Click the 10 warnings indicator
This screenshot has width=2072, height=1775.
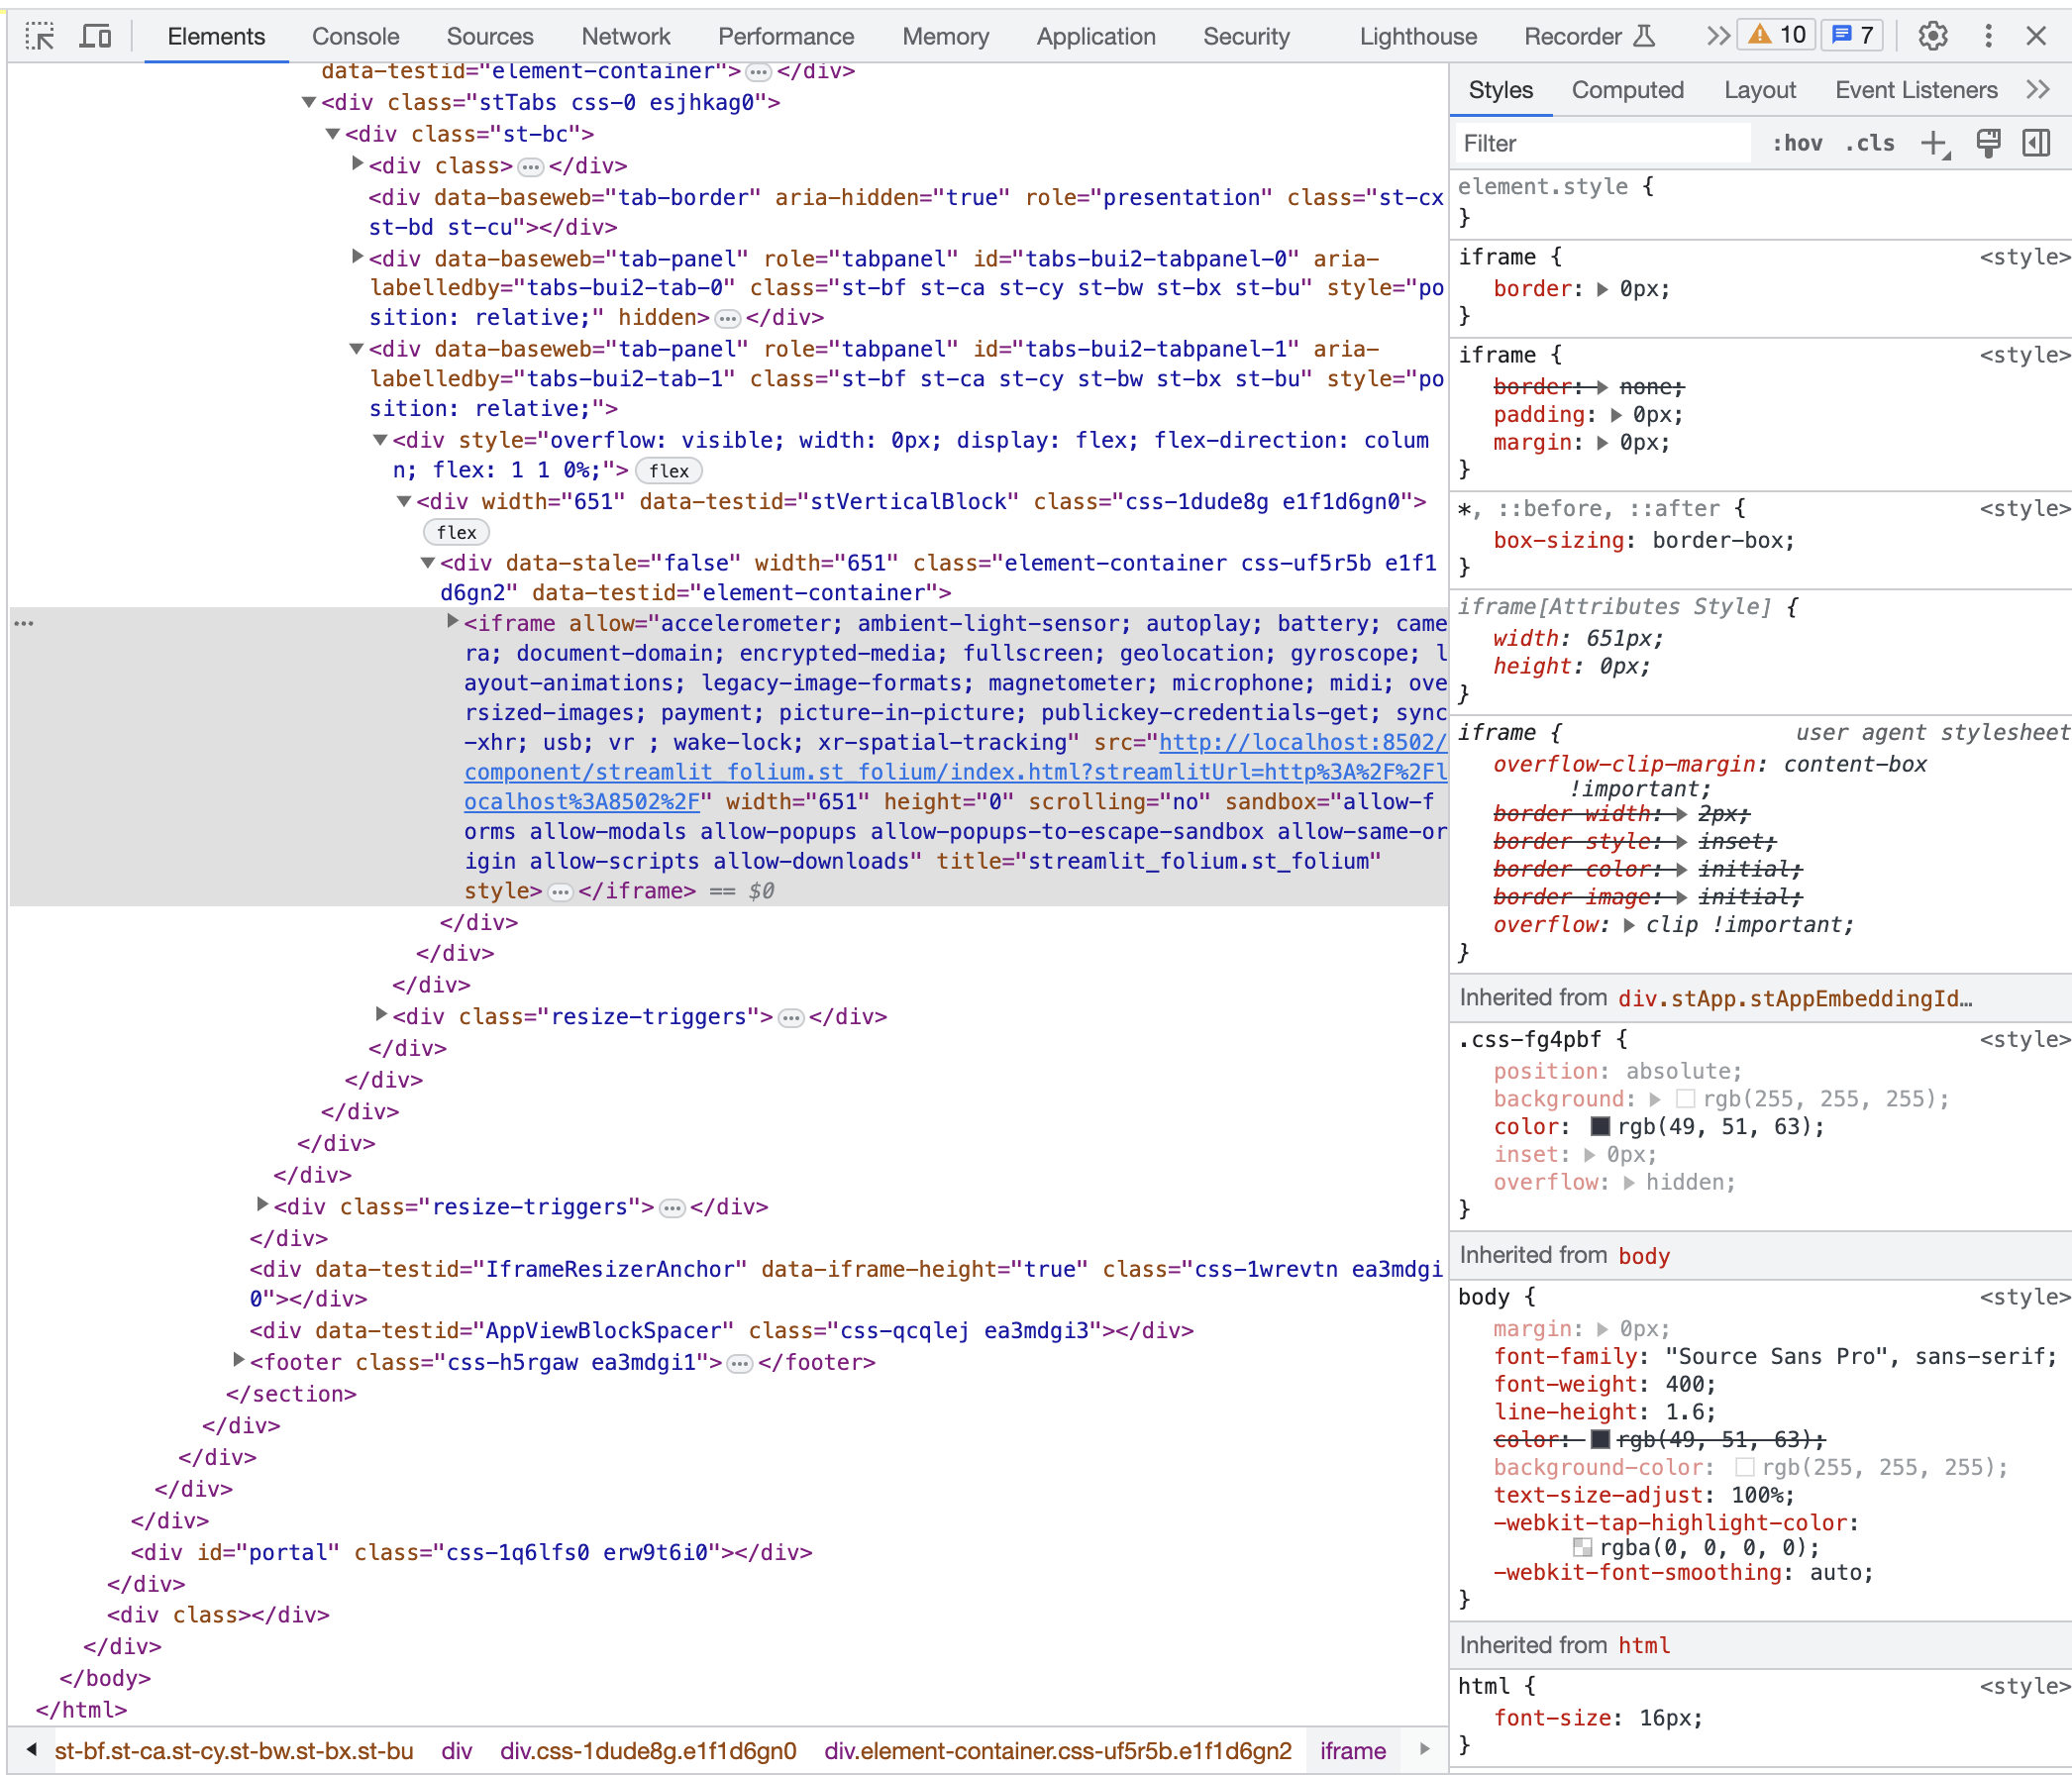(x=1775, y=33)
